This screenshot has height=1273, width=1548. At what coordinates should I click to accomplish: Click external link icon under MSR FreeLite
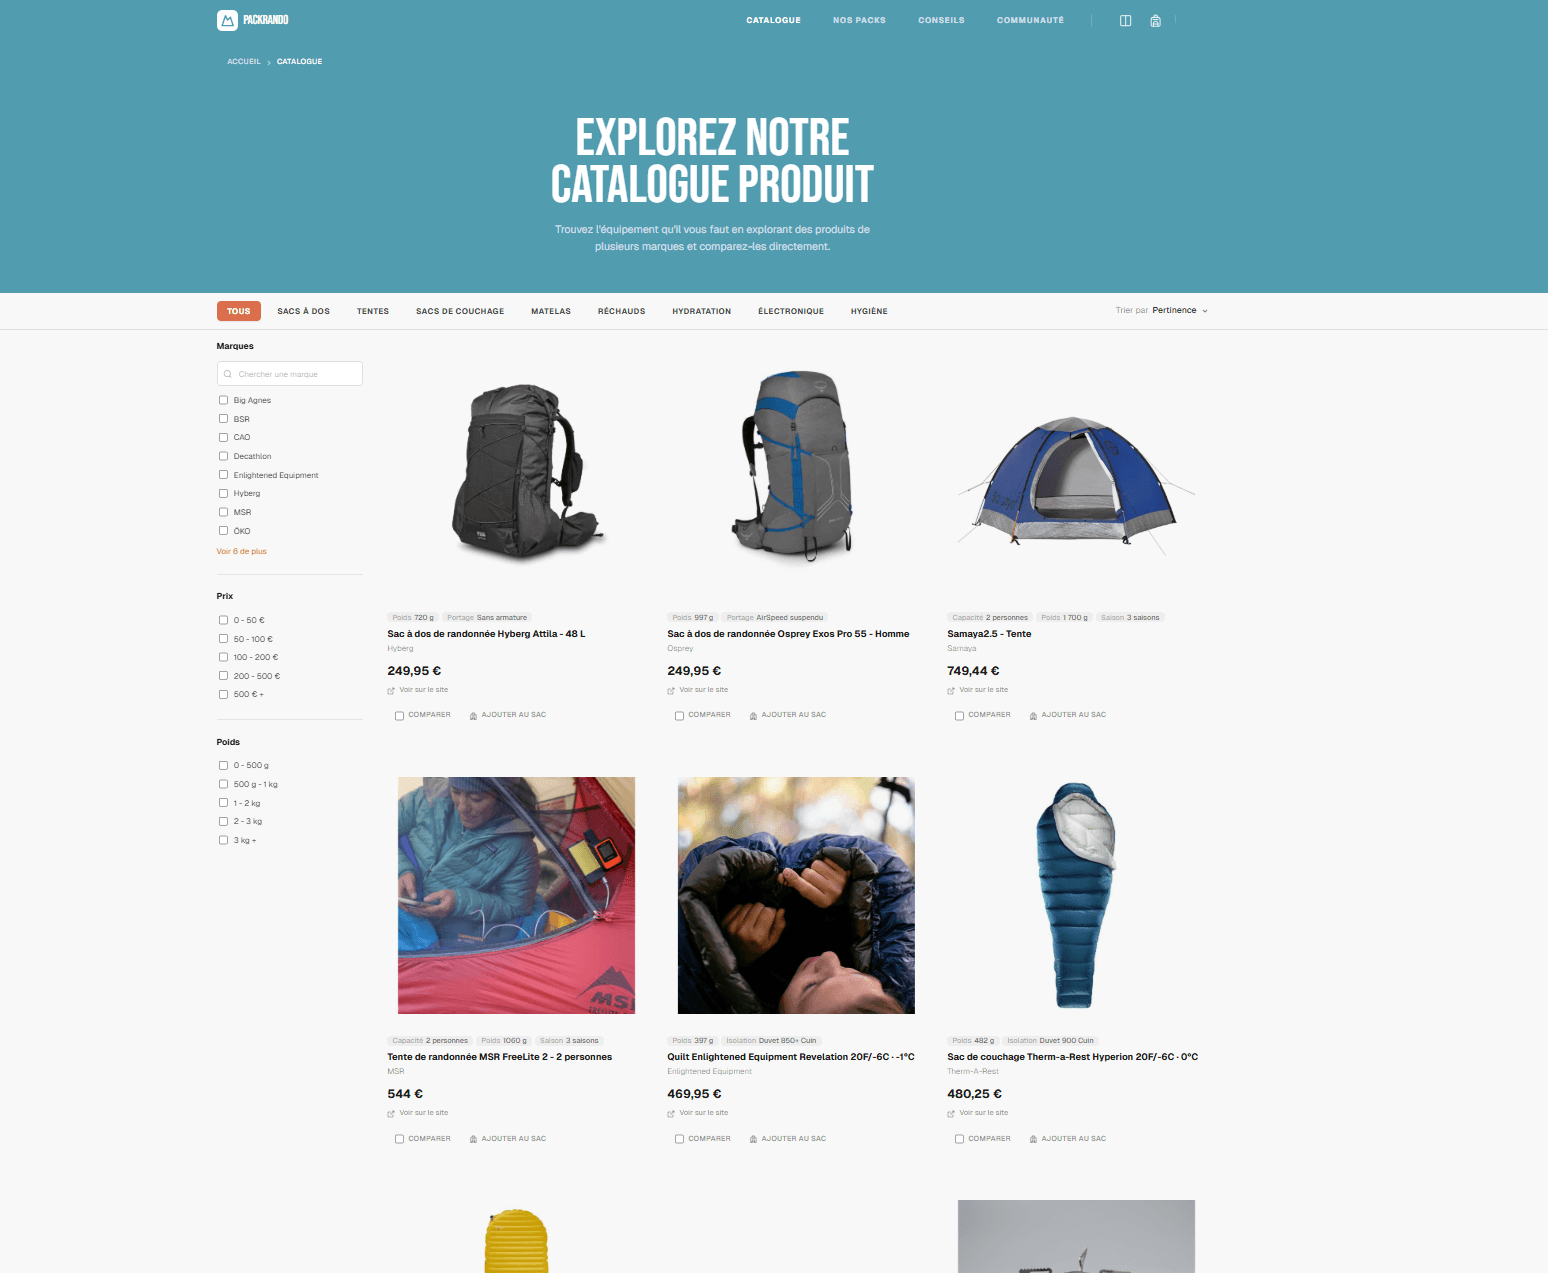point(391,1114)
